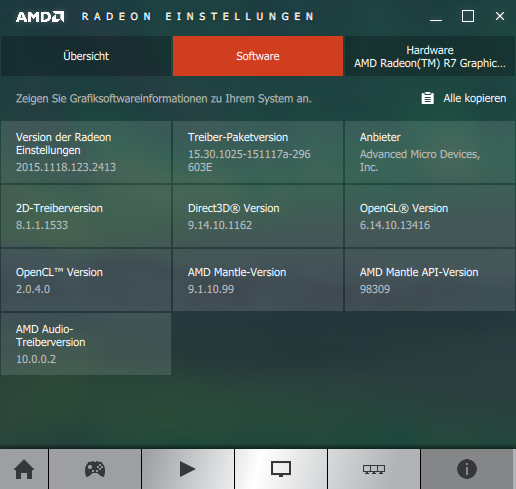Open the Gaming controller section
This screenshot has width=516, height=489.
(x=95, y=469)
